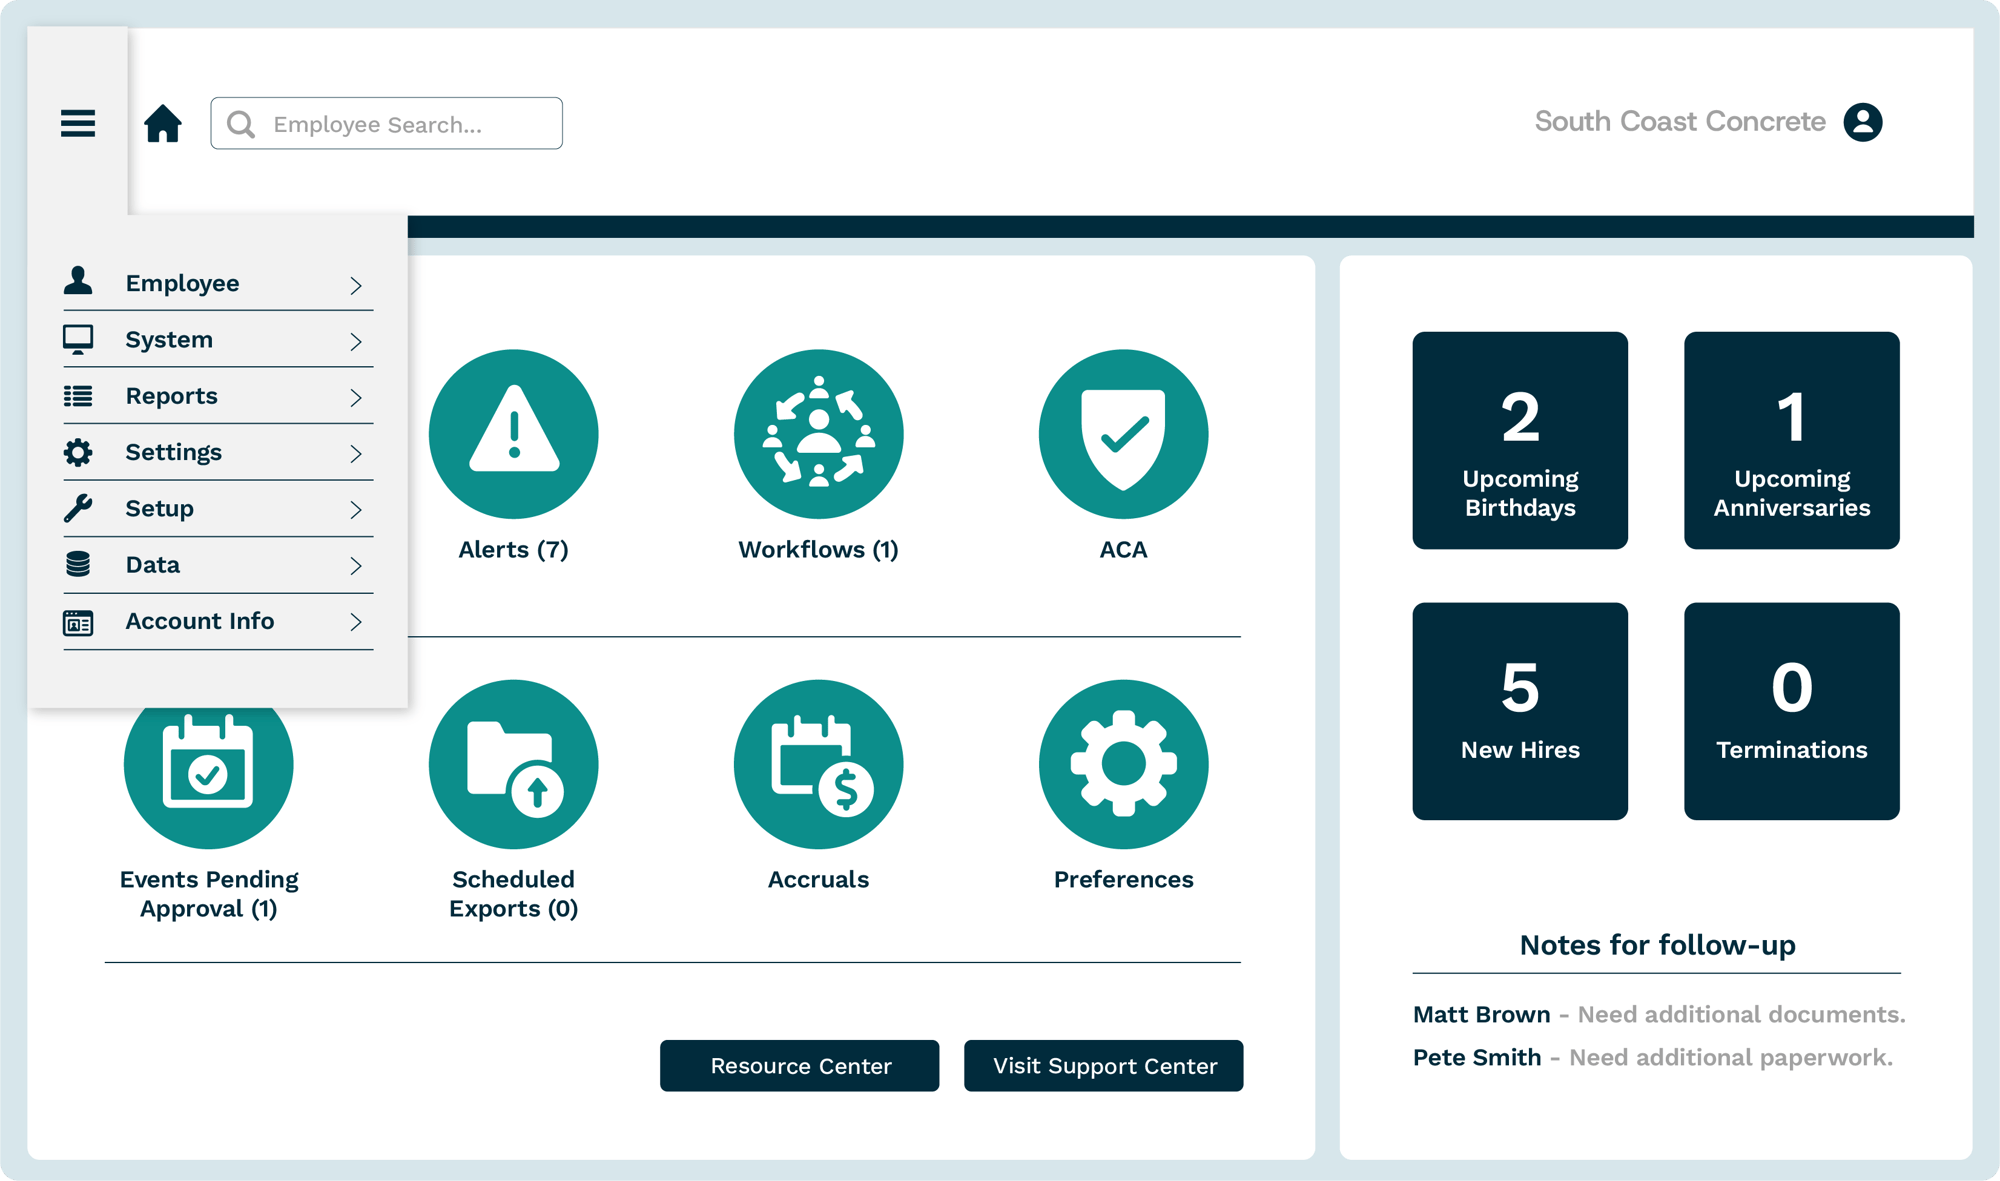This screenshot has height=1181, width=2000.
Task: Open the New Hires tile
Action: click(1520, 711)
